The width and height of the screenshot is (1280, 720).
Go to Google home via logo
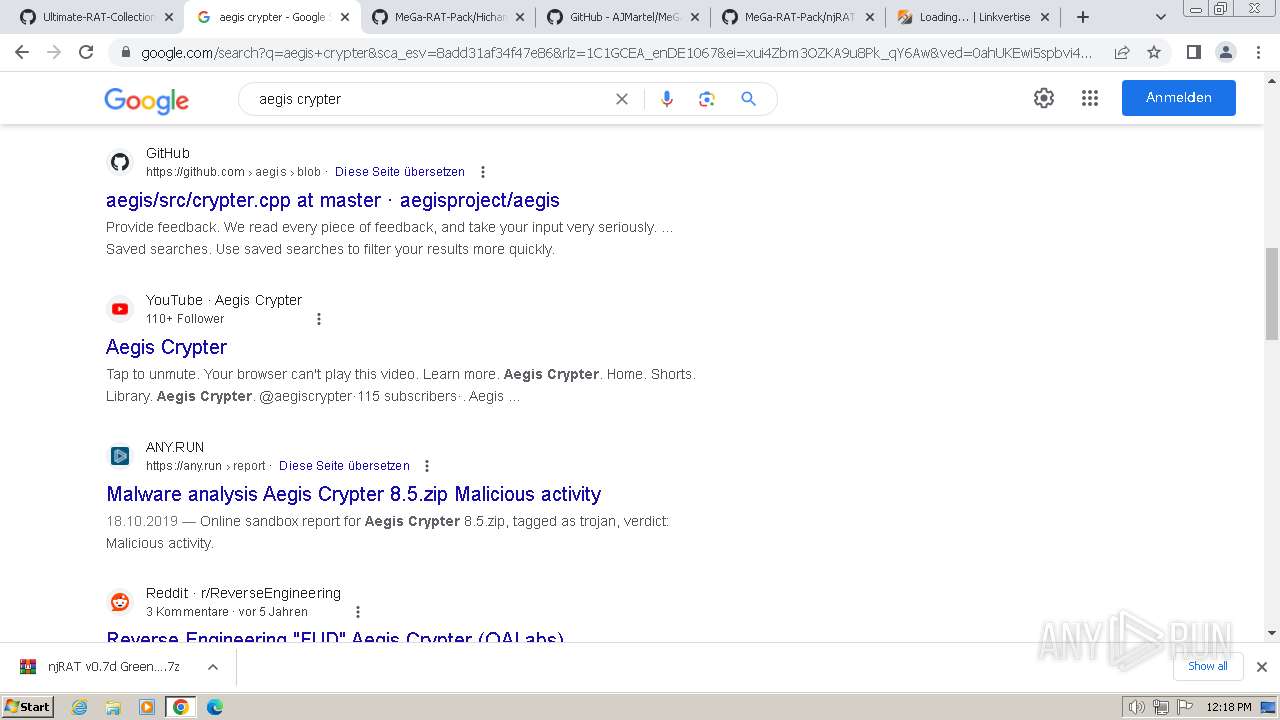[x=146, y=100]
